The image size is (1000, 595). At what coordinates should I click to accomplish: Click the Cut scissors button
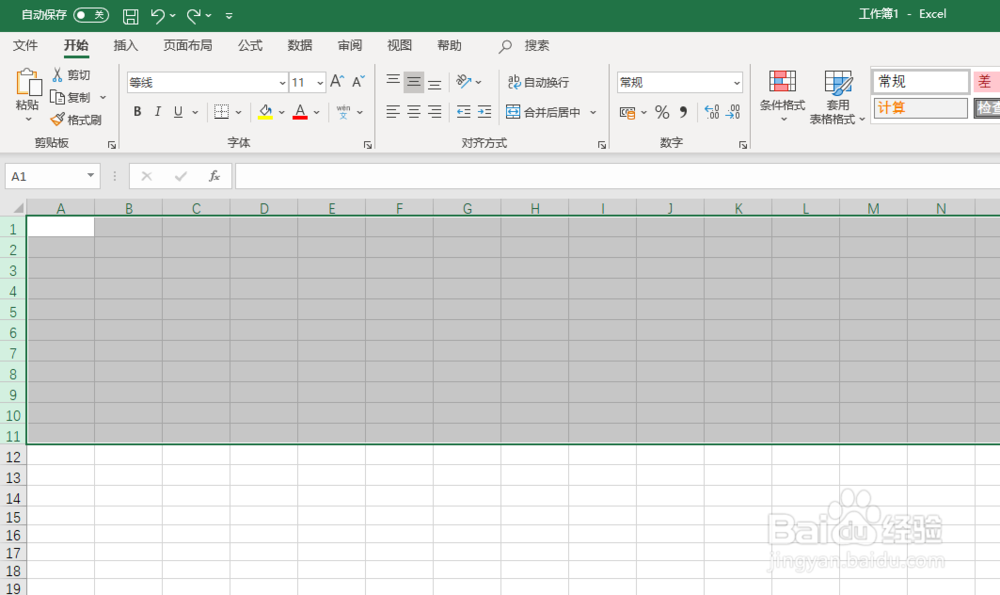[71, 75]
